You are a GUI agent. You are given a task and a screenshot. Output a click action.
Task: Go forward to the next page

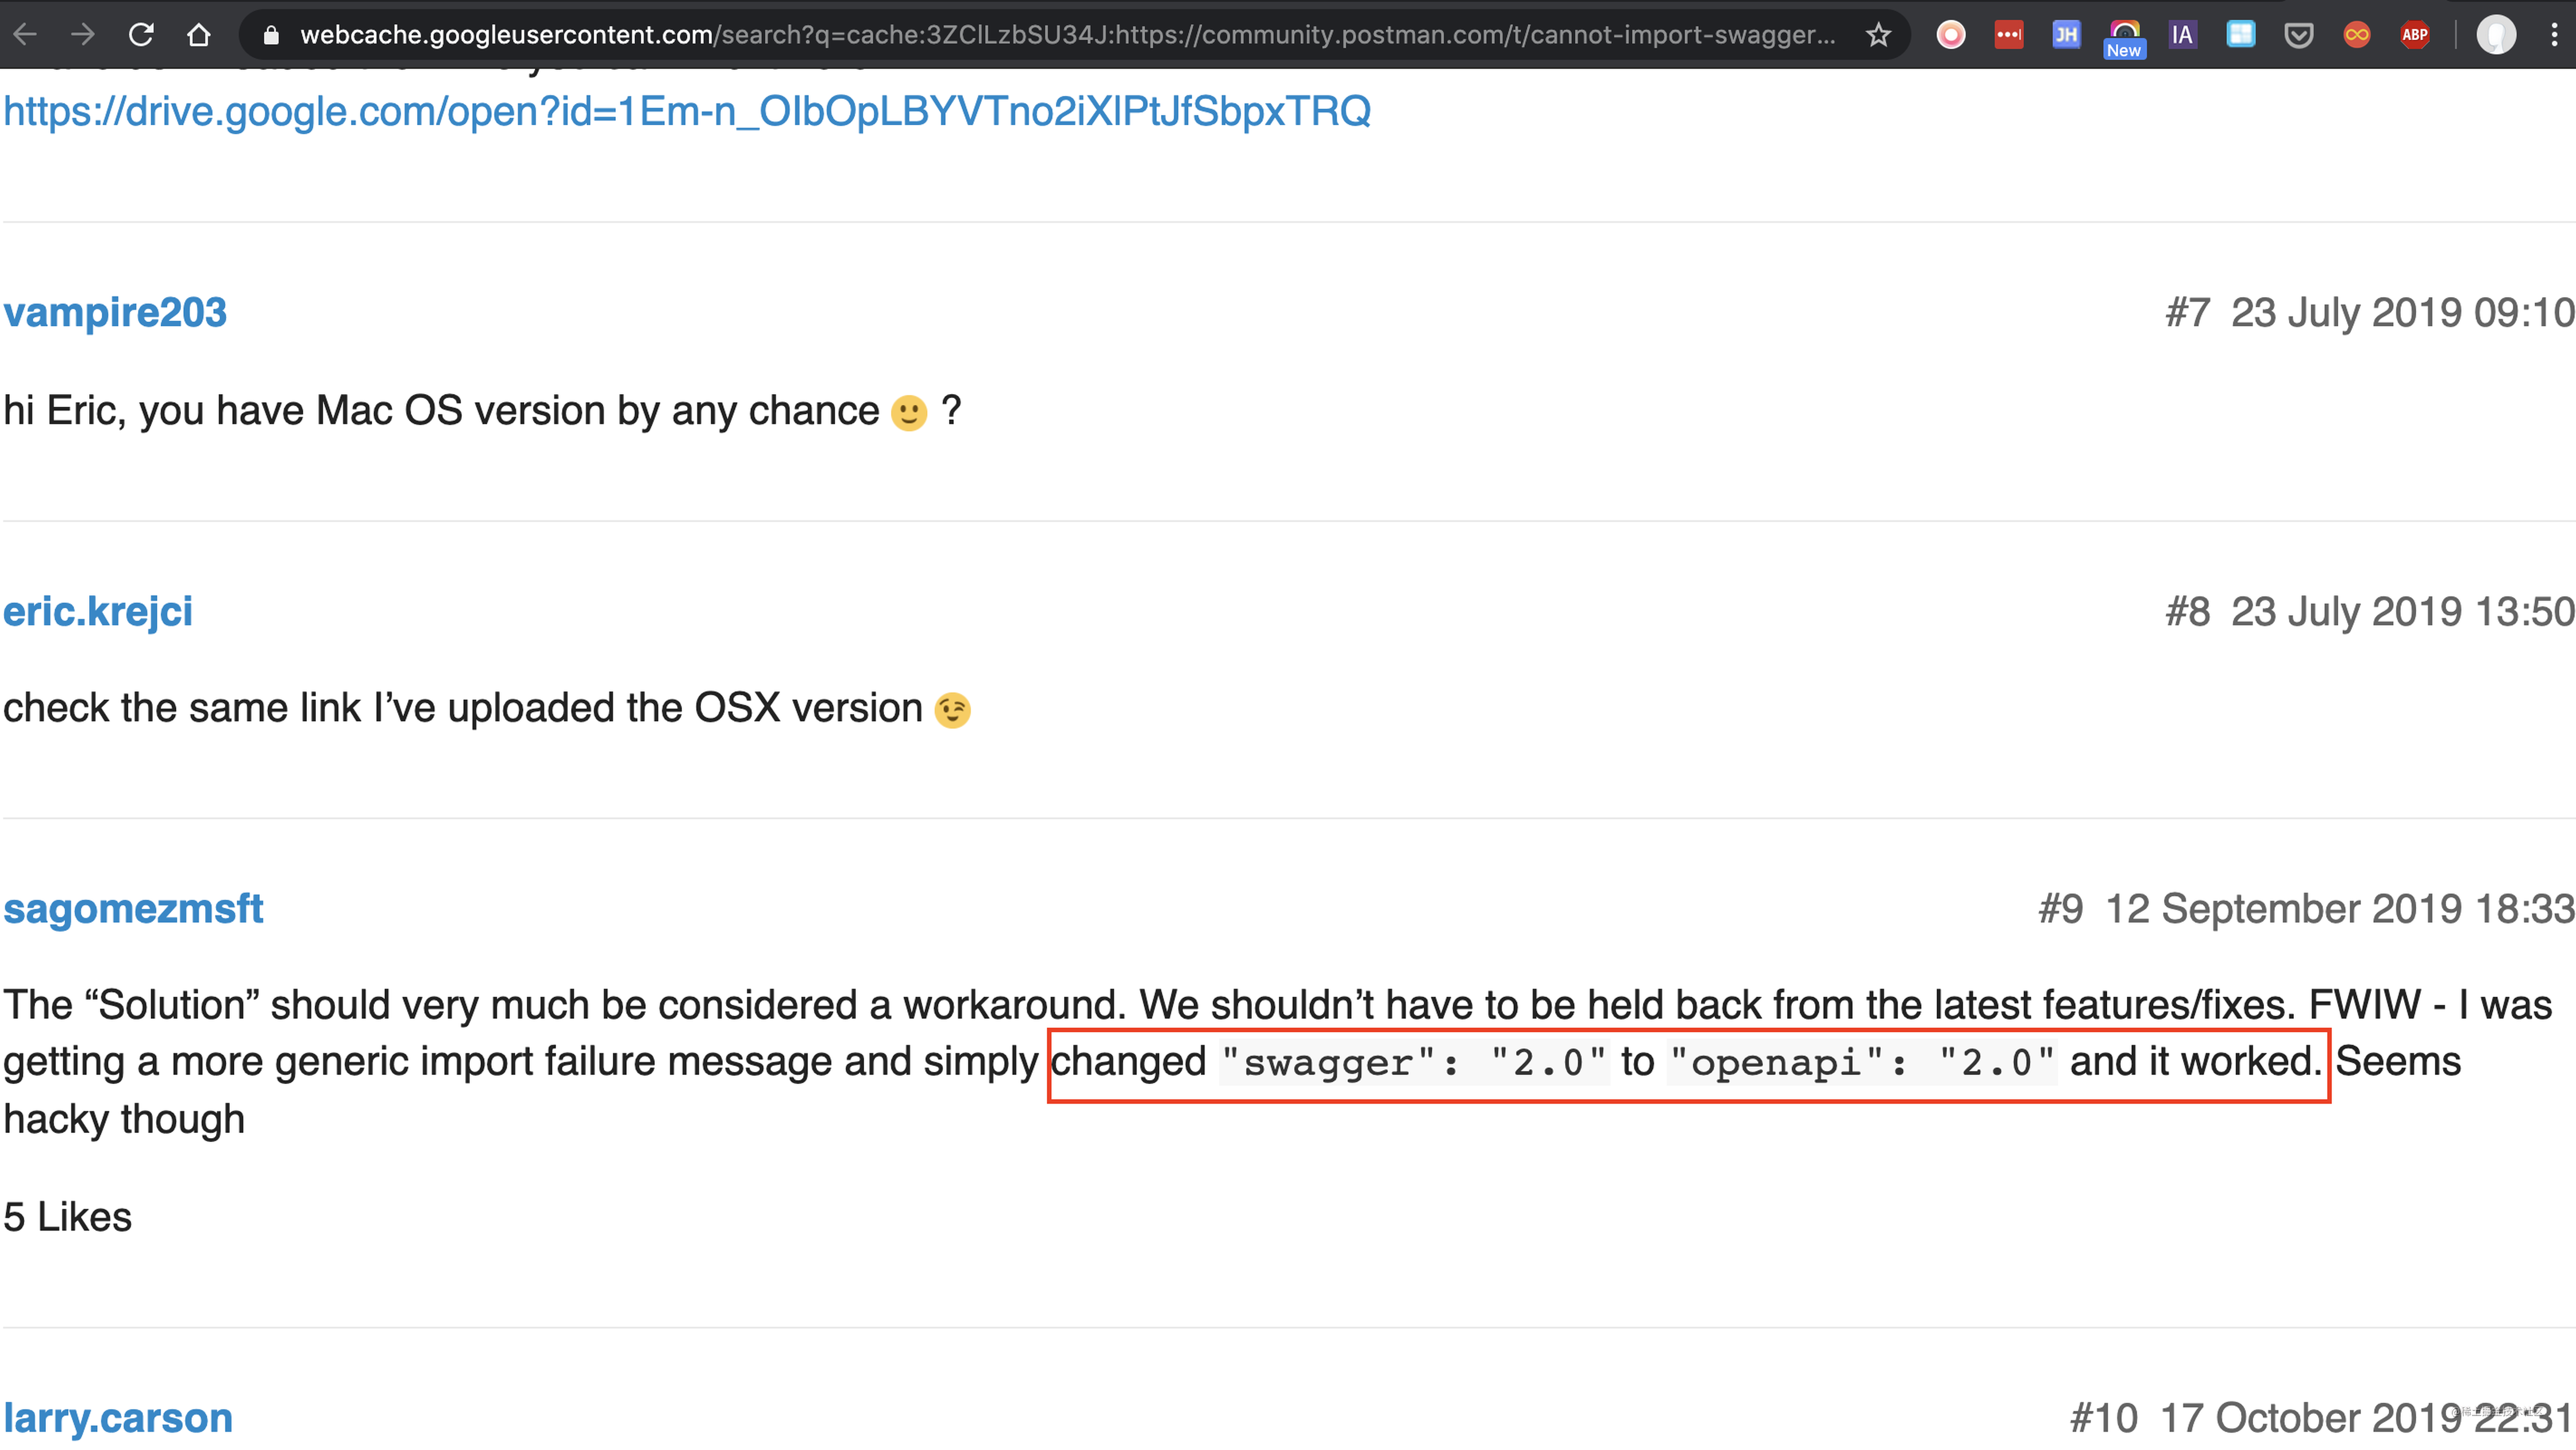pos(83,34)
